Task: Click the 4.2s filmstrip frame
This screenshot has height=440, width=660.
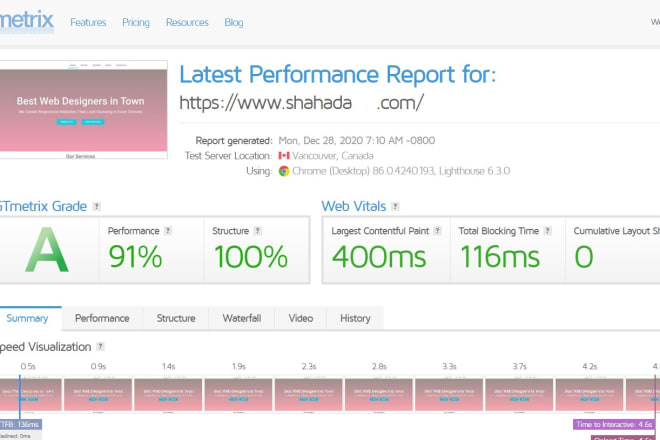Action: (x=589, y=395)
